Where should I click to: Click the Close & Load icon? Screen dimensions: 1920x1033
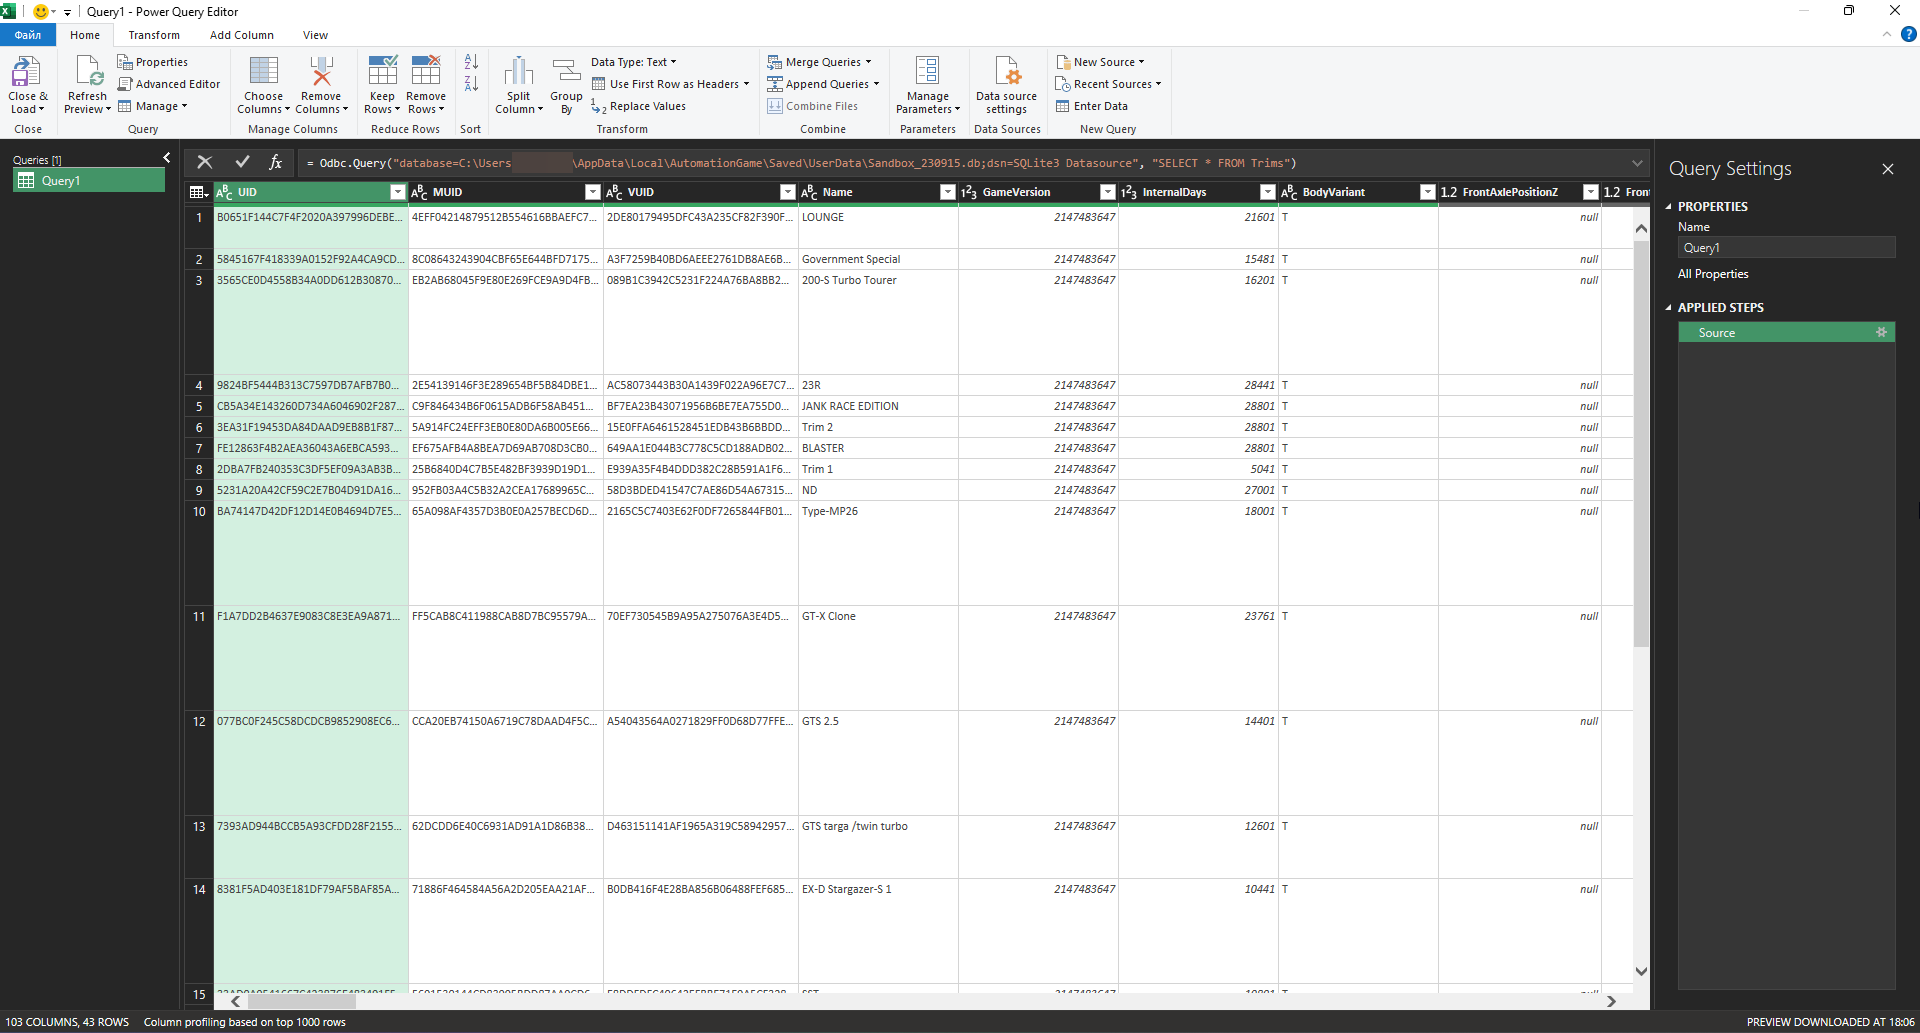[x=27, y=74]
